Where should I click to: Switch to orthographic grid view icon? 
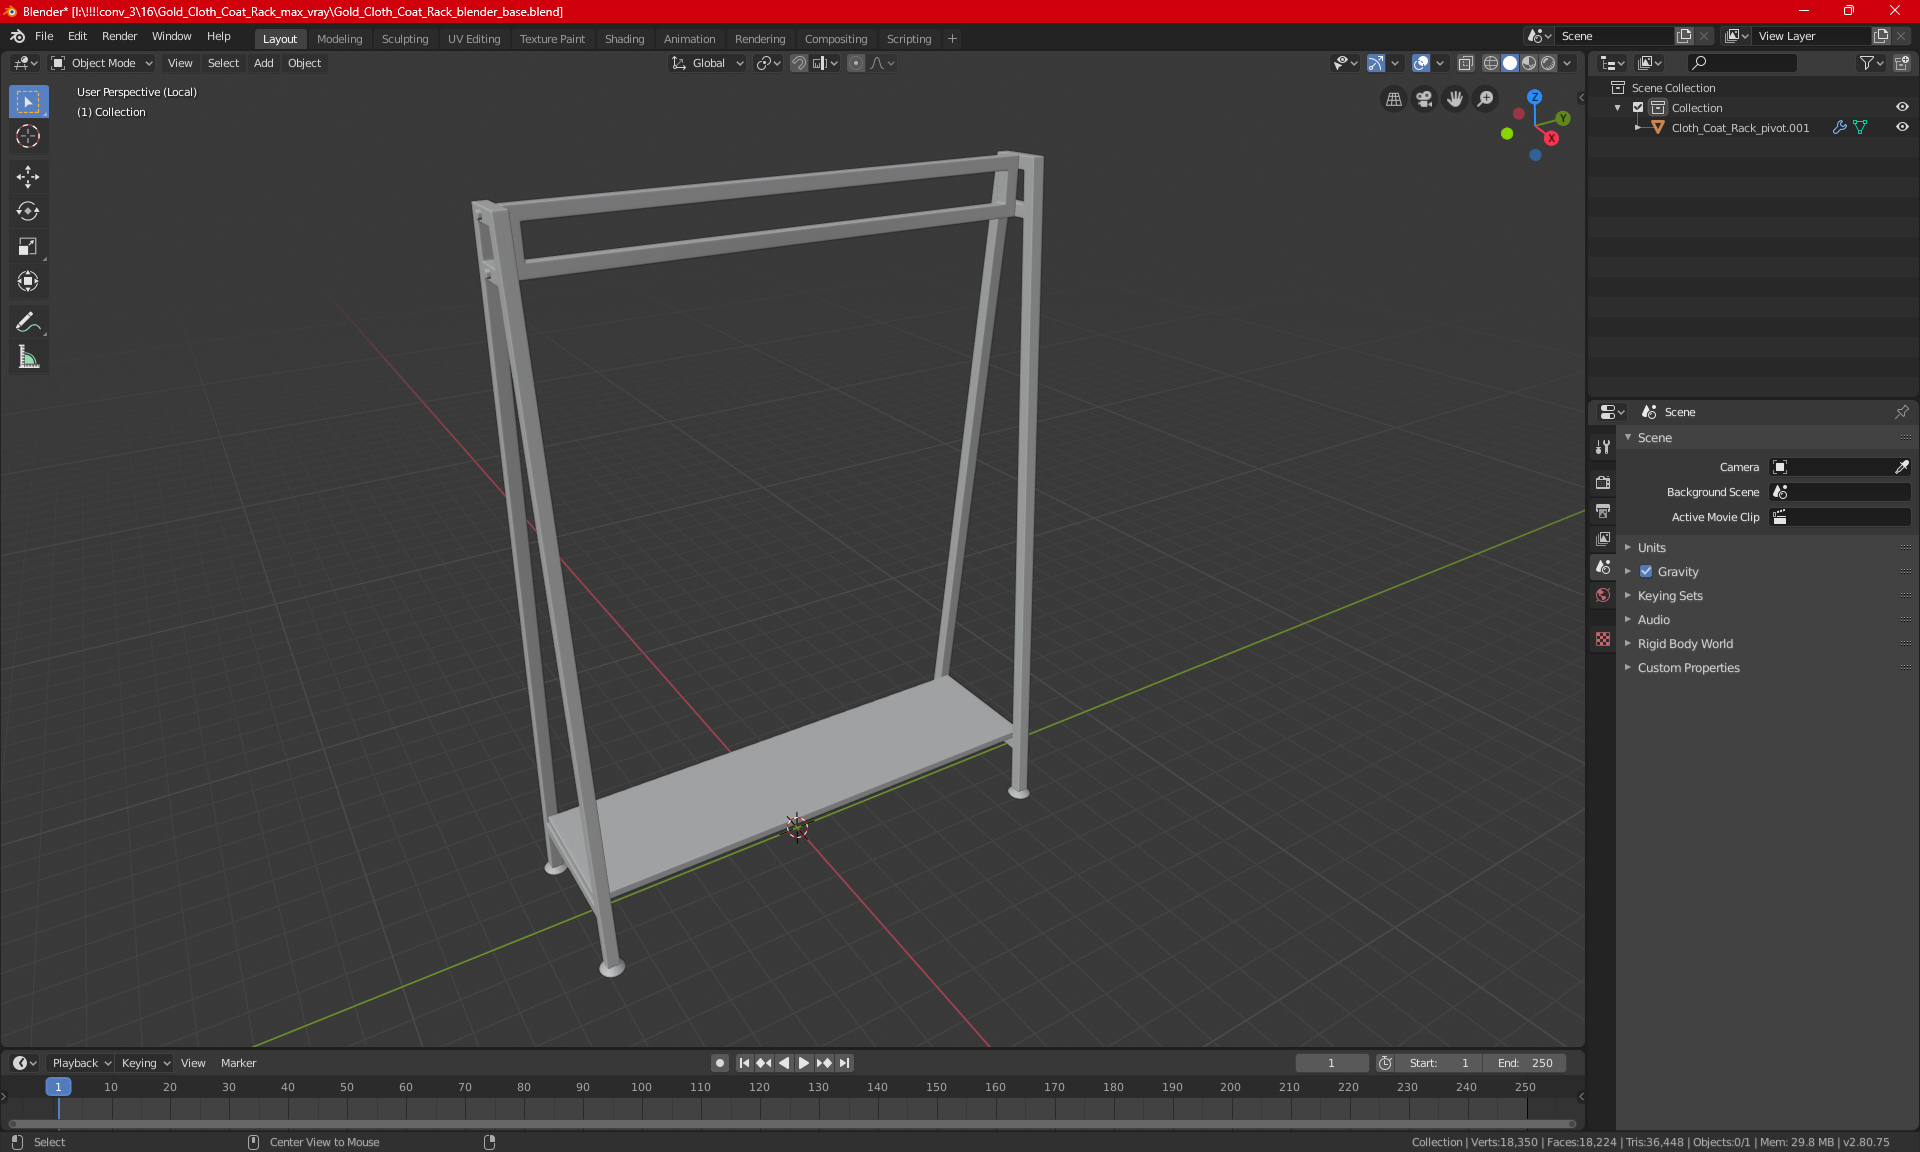(x=1393, y=99)
